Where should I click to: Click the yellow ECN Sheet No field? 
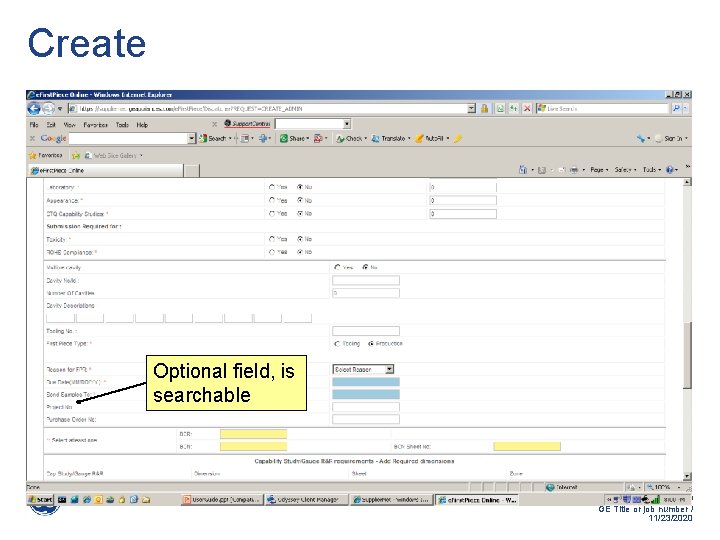(527, 446)
